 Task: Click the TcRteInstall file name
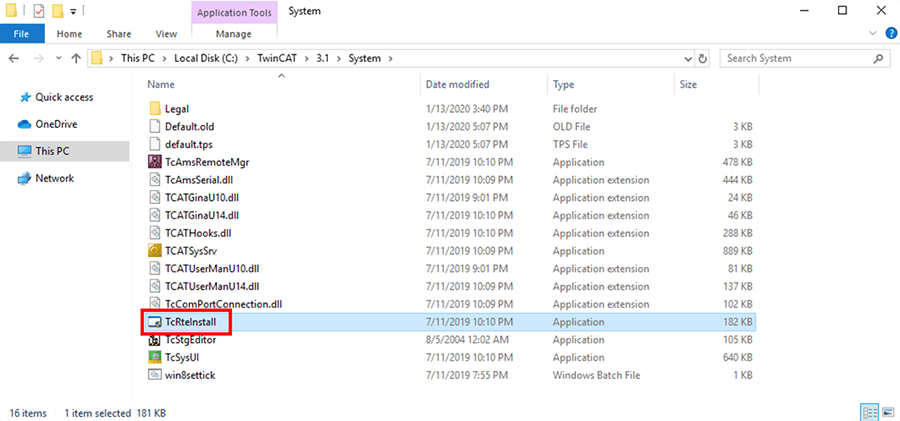(191, 322)
